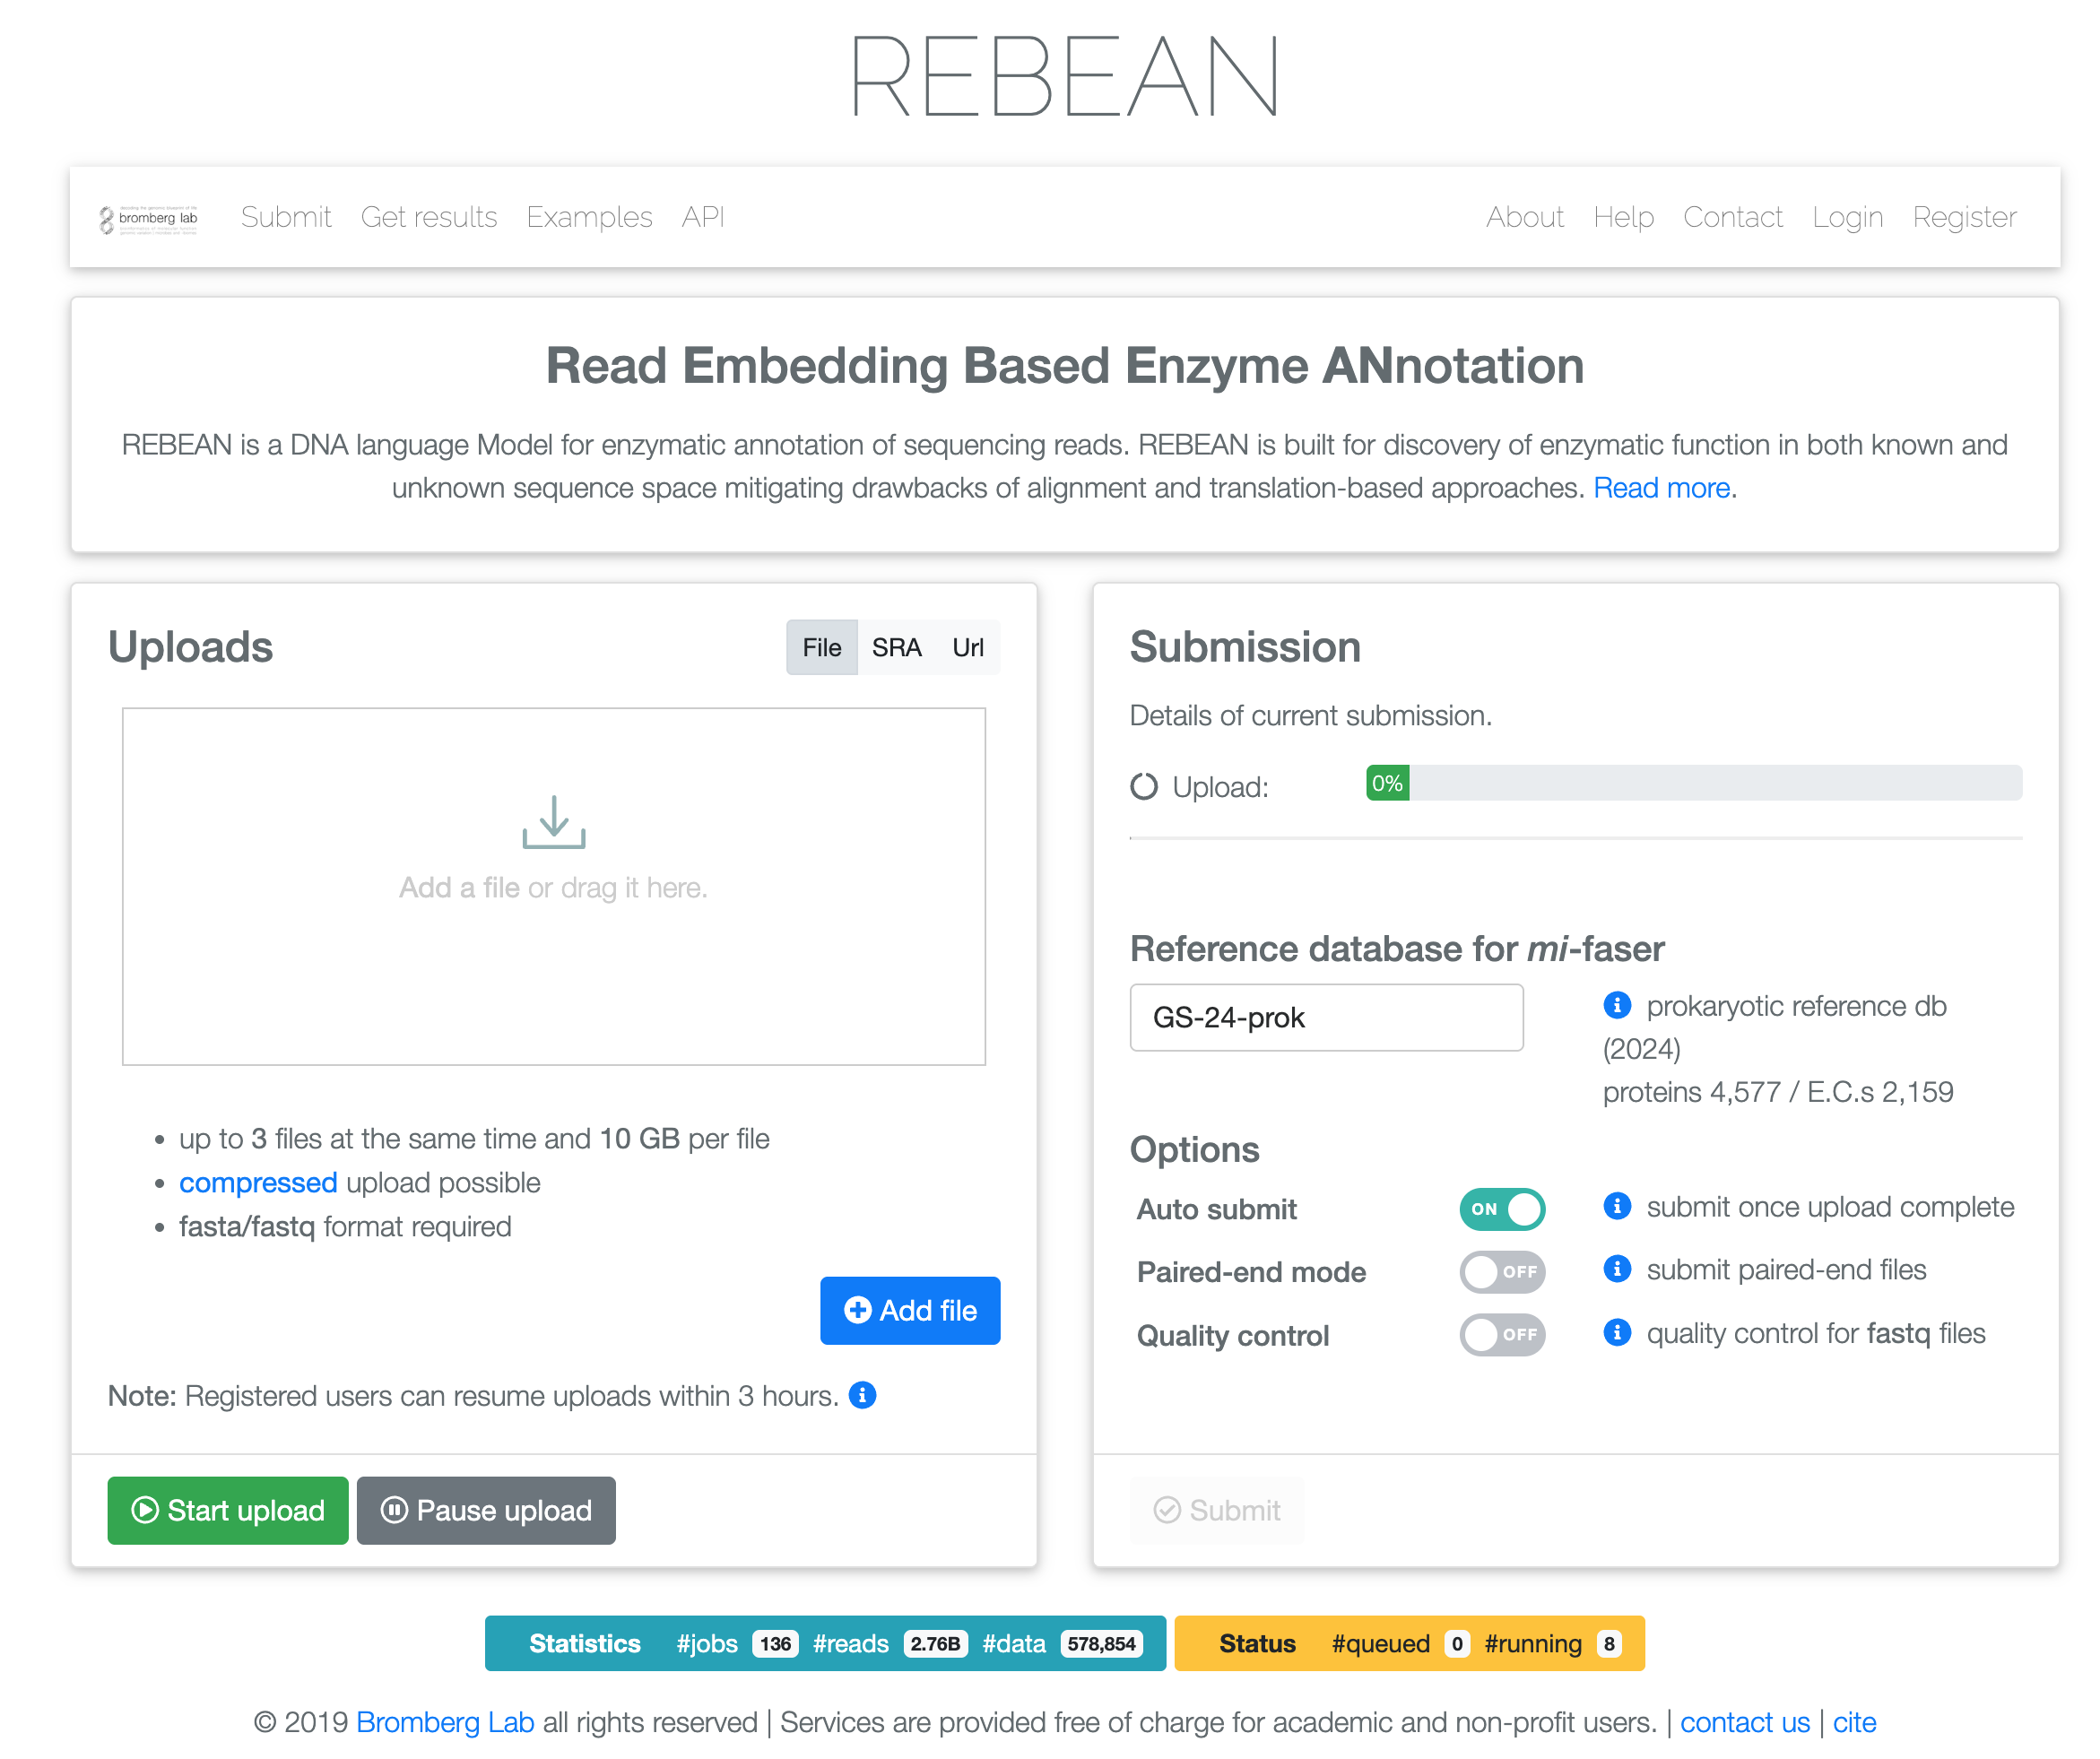Click the download arrow icon in drop zone
This screenshot has height=1759, width=2100.
point(554,822)
